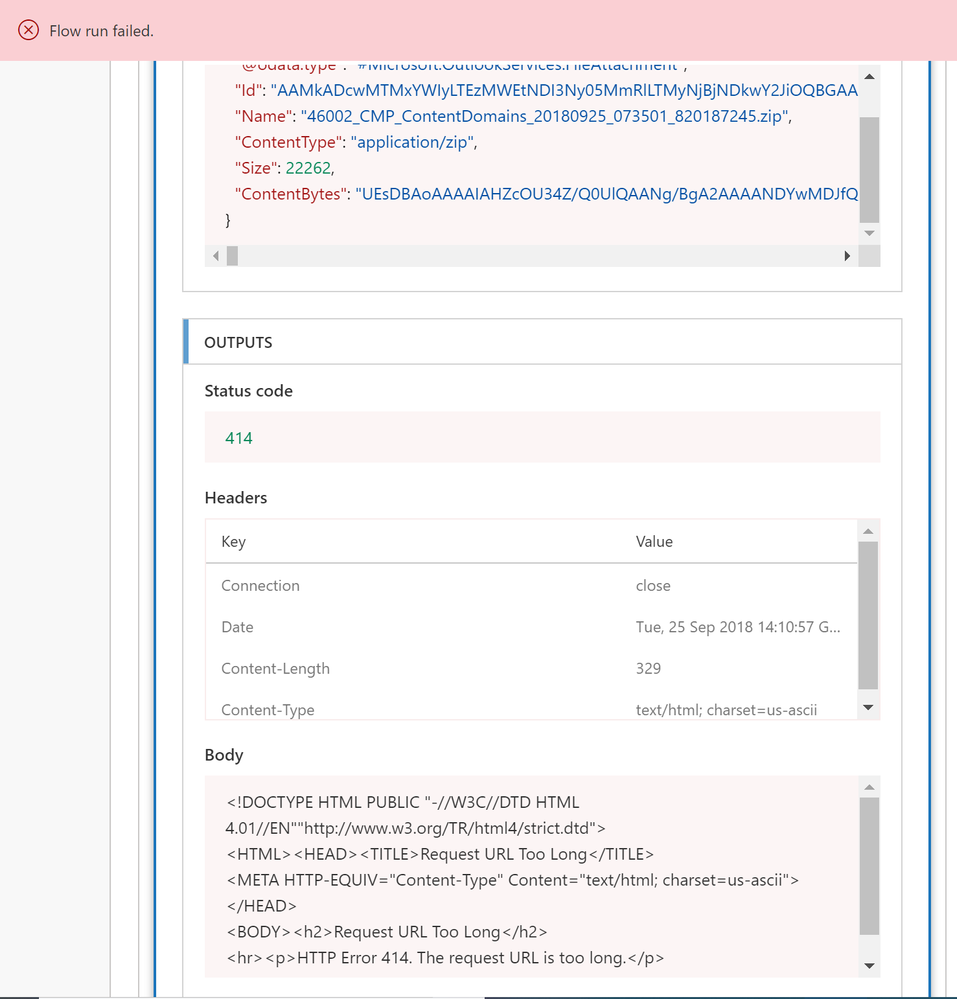Click the right arrow of horizontal JSON scrollbar
This screenshot has height=999, width=957.
point(847,256)
